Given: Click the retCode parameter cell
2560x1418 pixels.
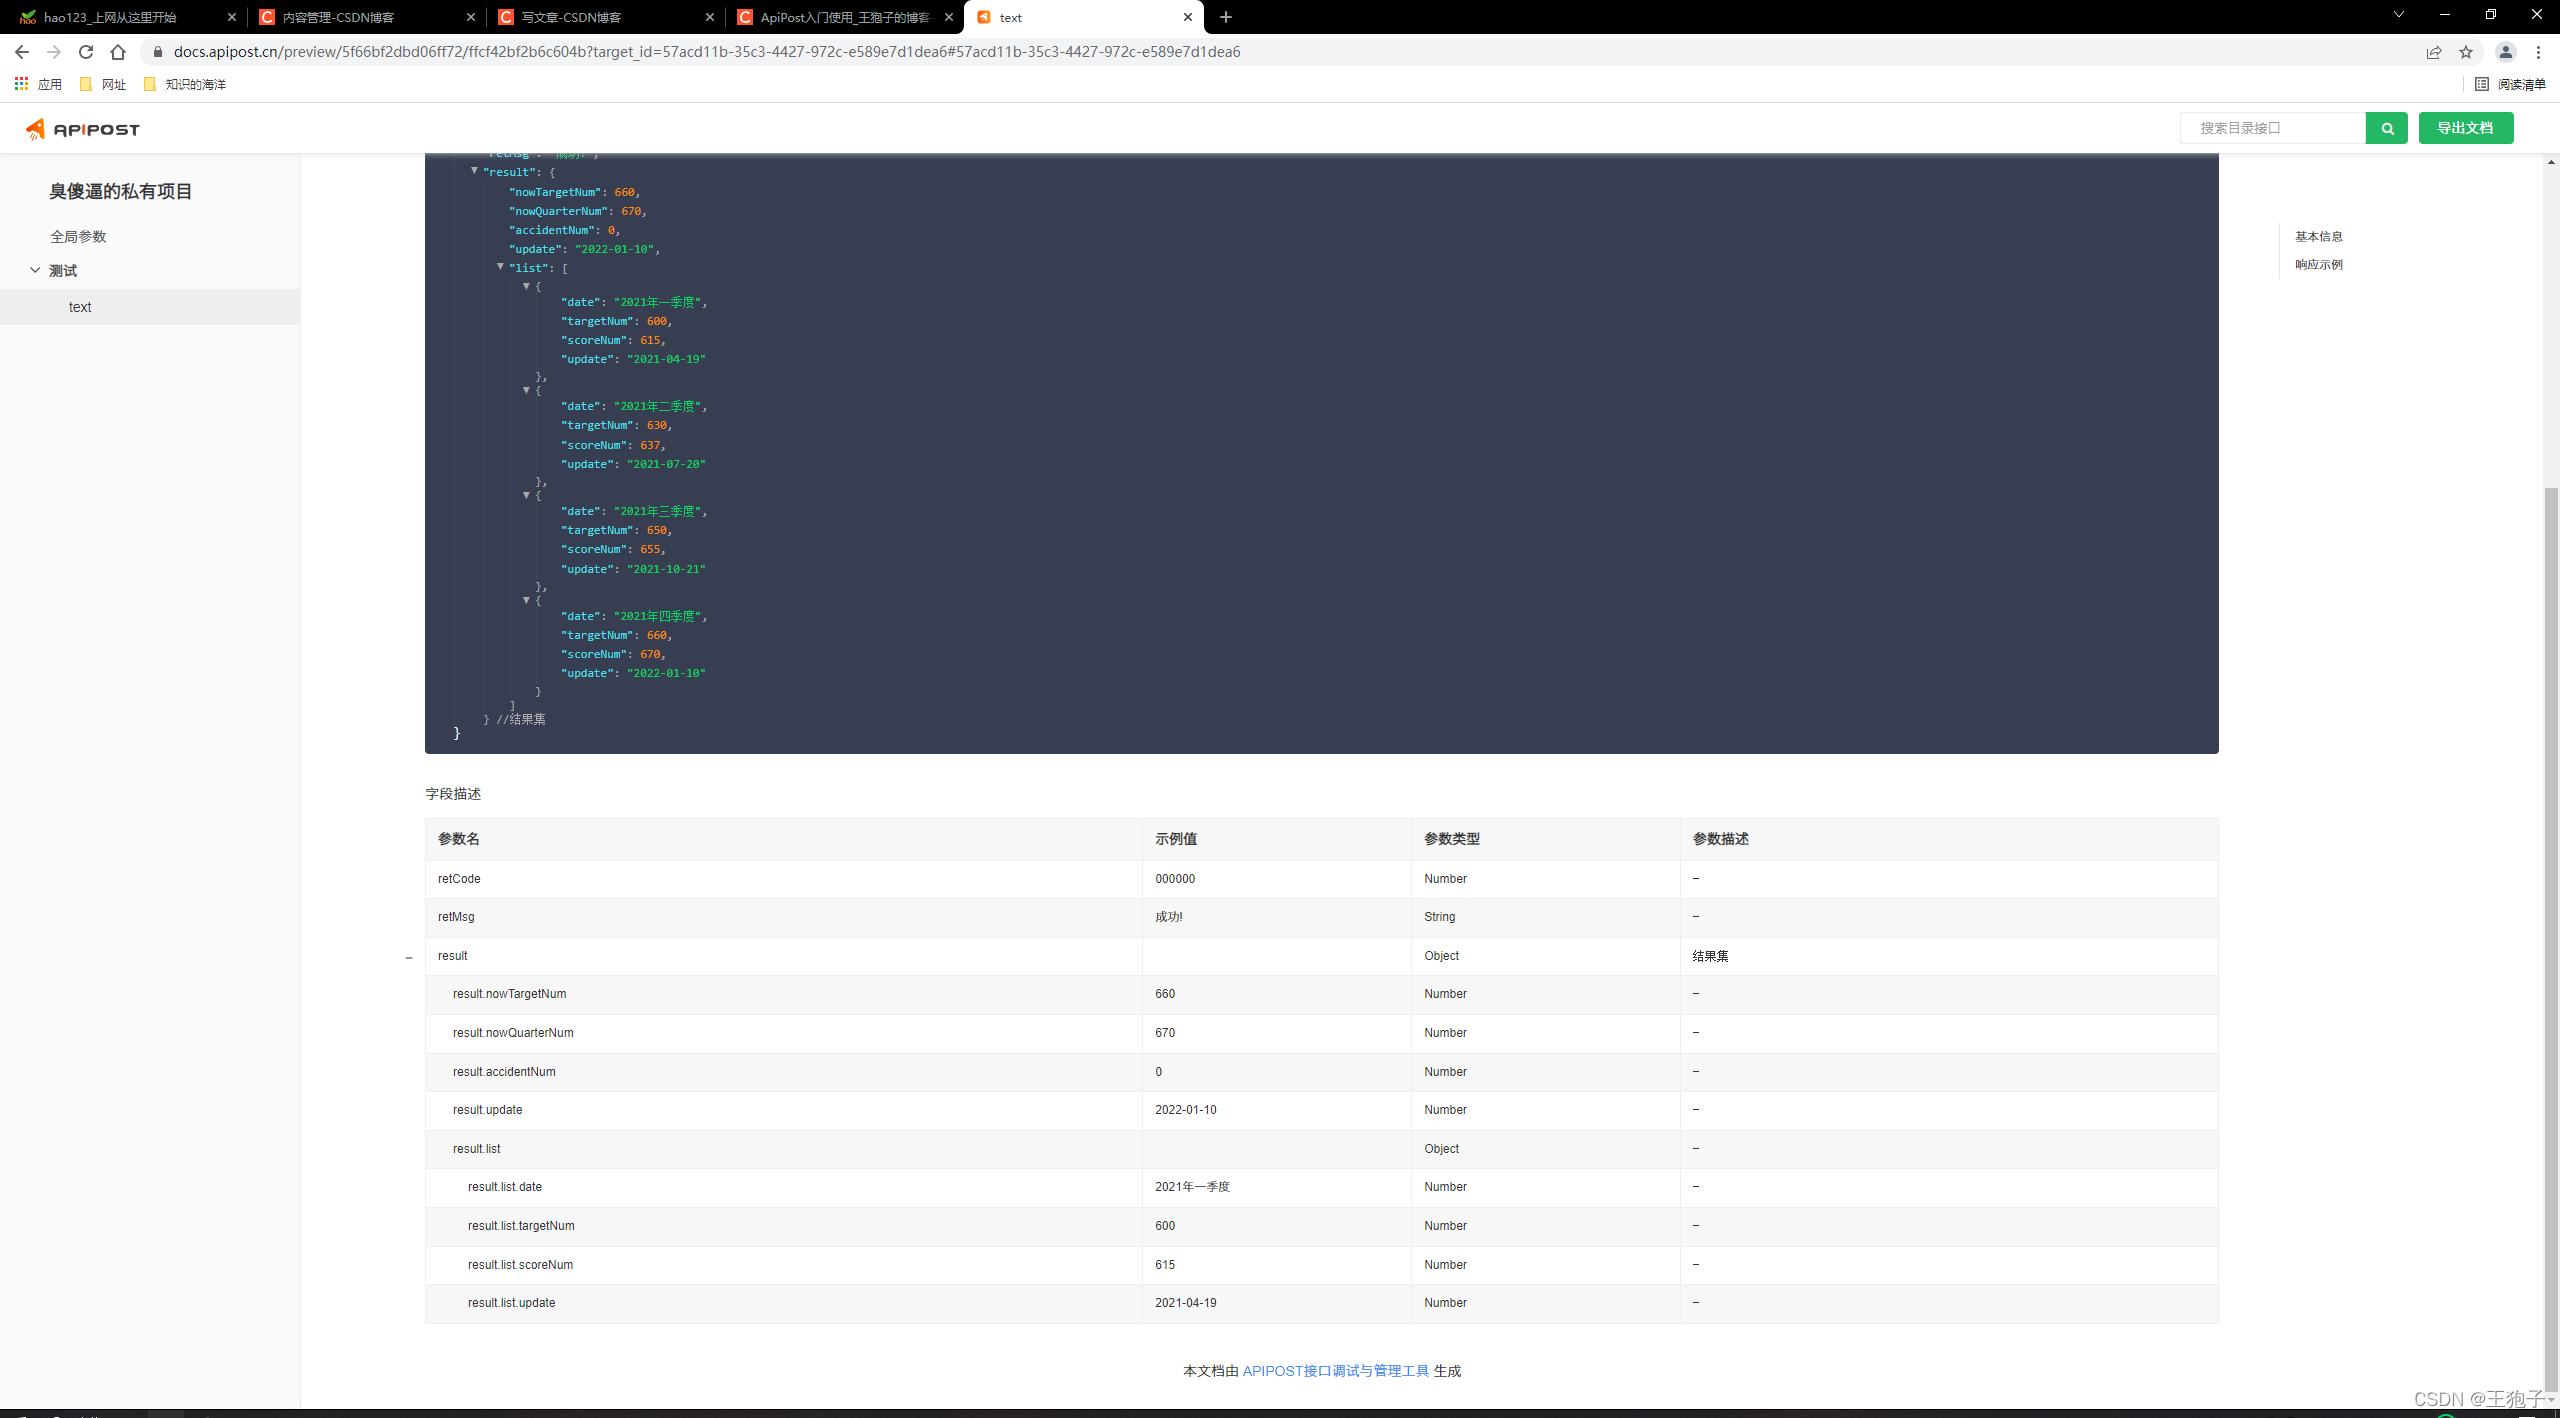Looking at the screenshot, I should click(x=783, y=879).
